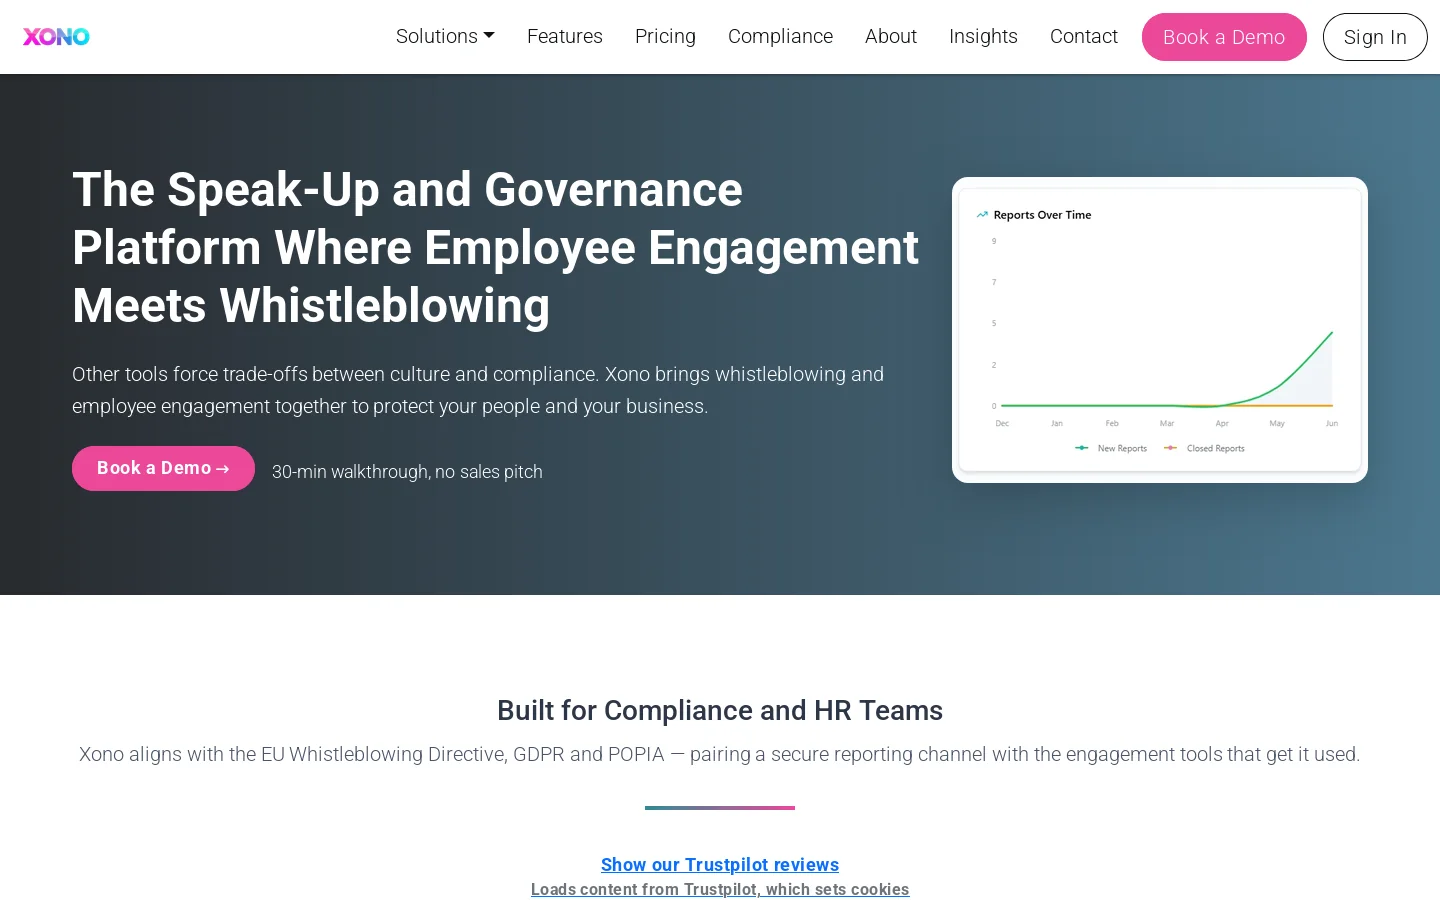Image resolution: width=1440 pixels, height=900 pixels.
Task: Expand the Solutions dropdown menu
Action: click(445, 36)
